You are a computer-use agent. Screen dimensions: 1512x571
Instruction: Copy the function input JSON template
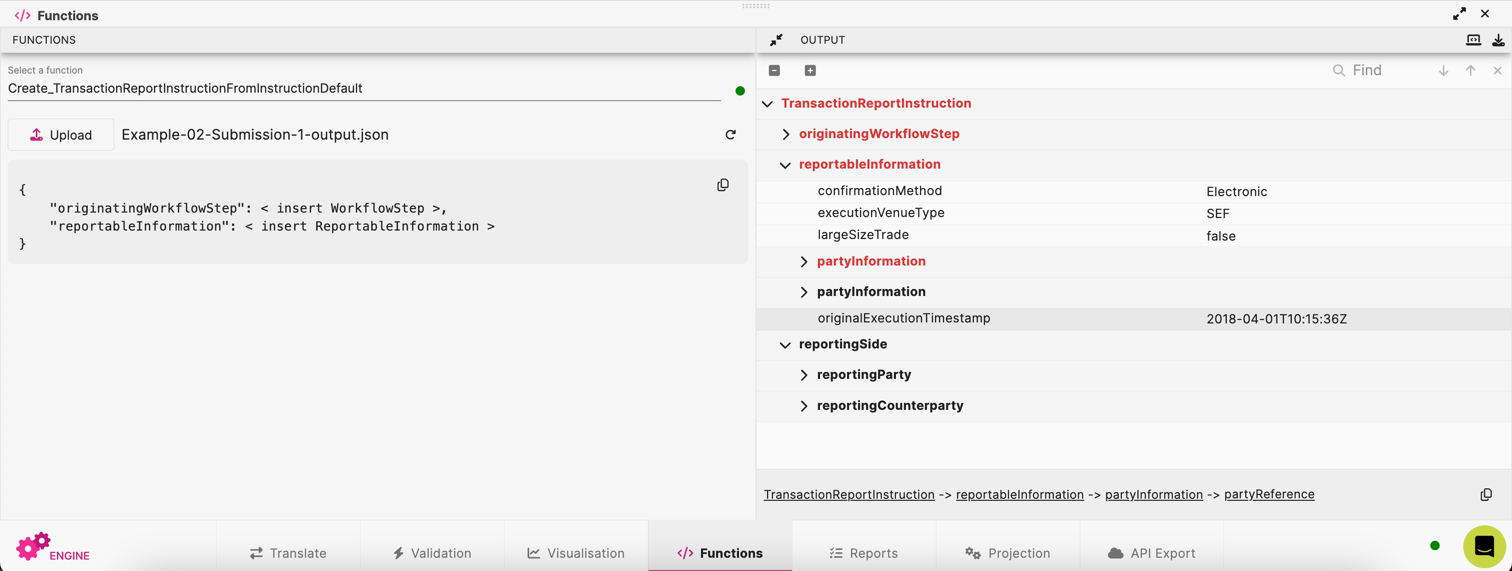723,185
